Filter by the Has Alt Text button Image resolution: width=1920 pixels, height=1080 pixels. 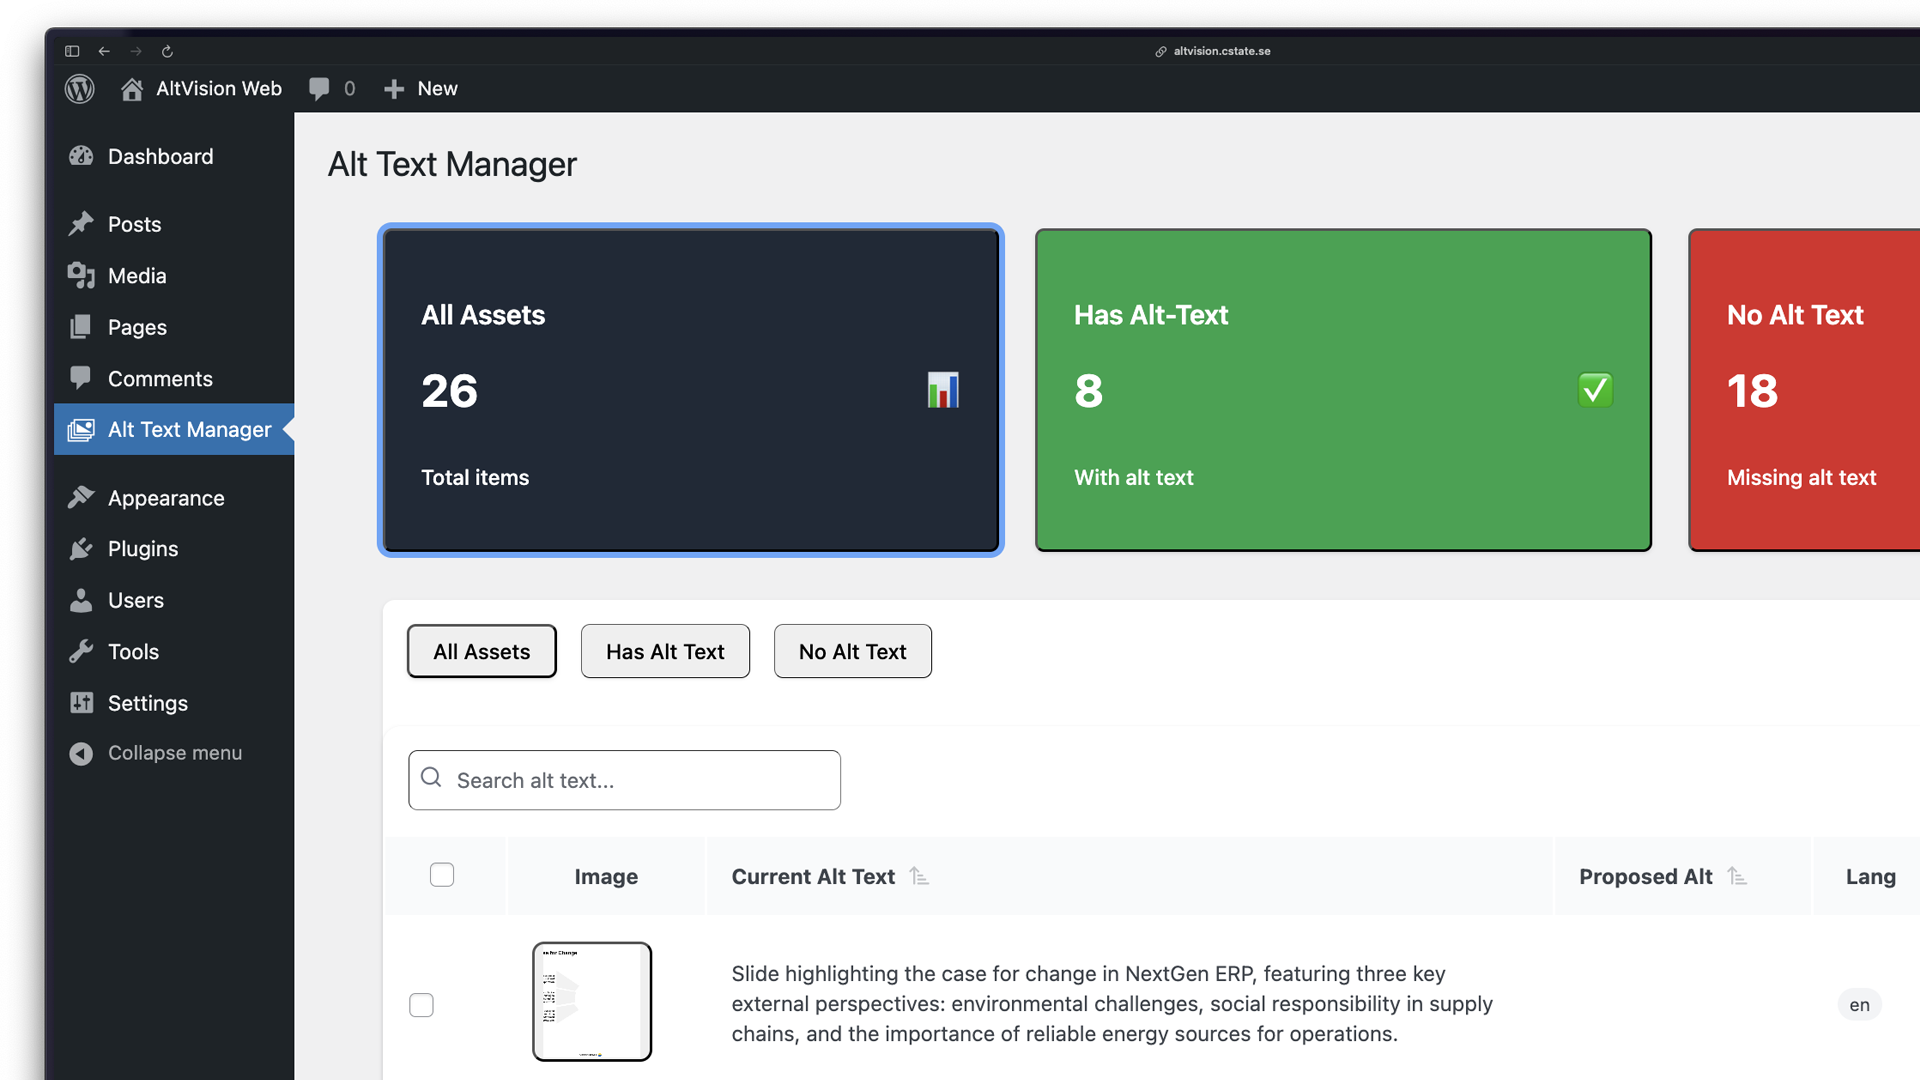click(665, 652)
